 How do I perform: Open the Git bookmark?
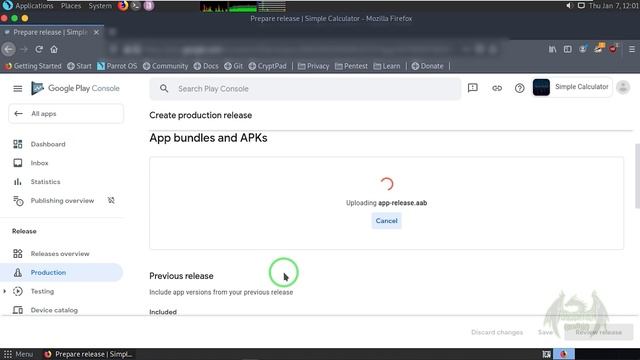tap(233, 66)
